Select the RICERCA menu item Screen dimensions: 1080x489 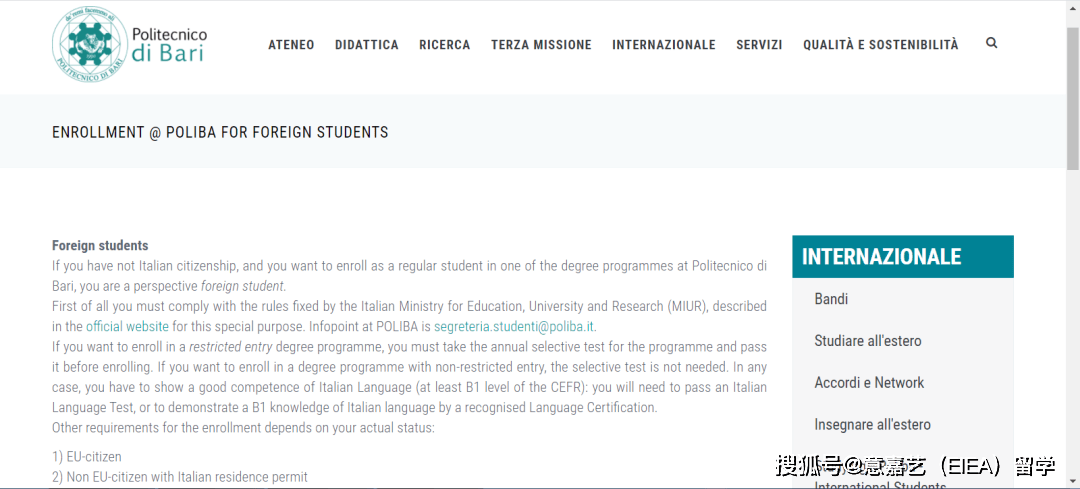click(445, 45)
